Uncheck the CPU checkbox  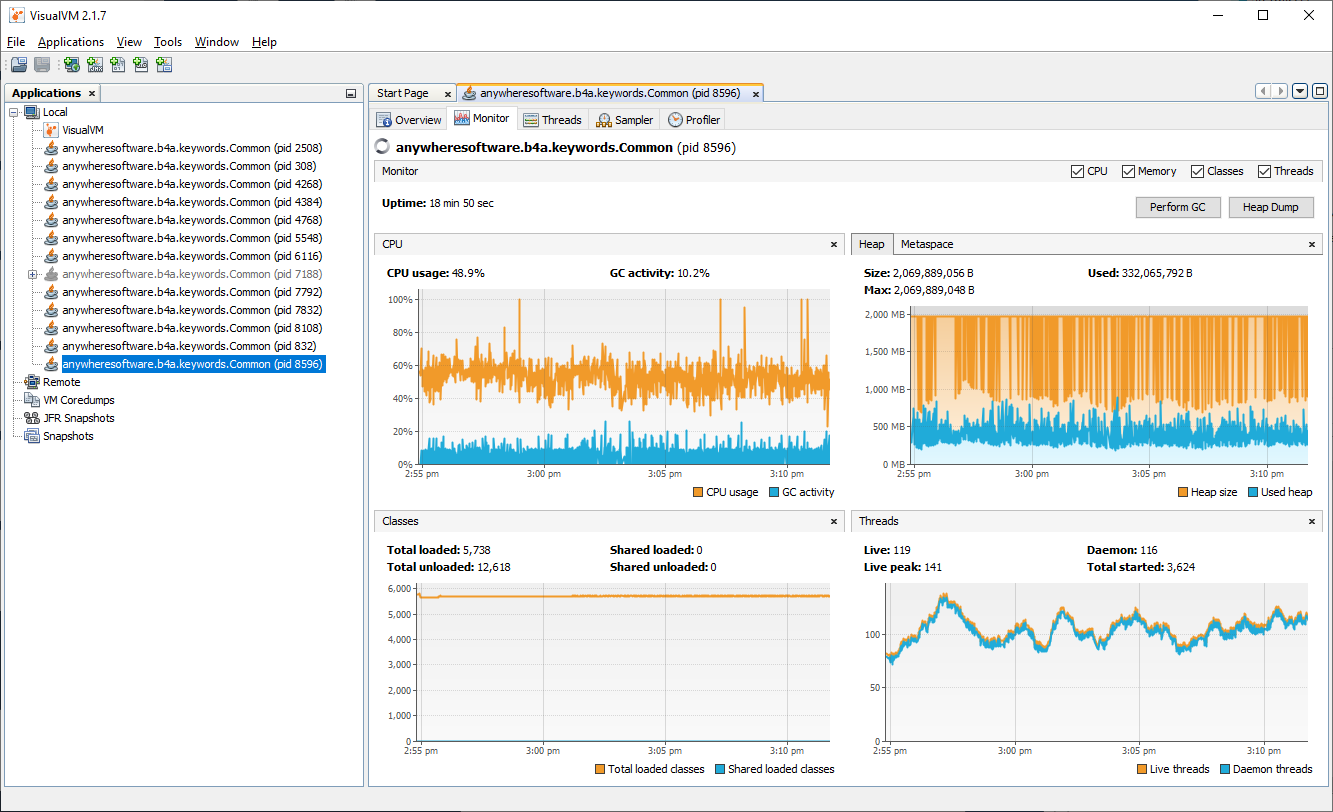(1077, 171)
